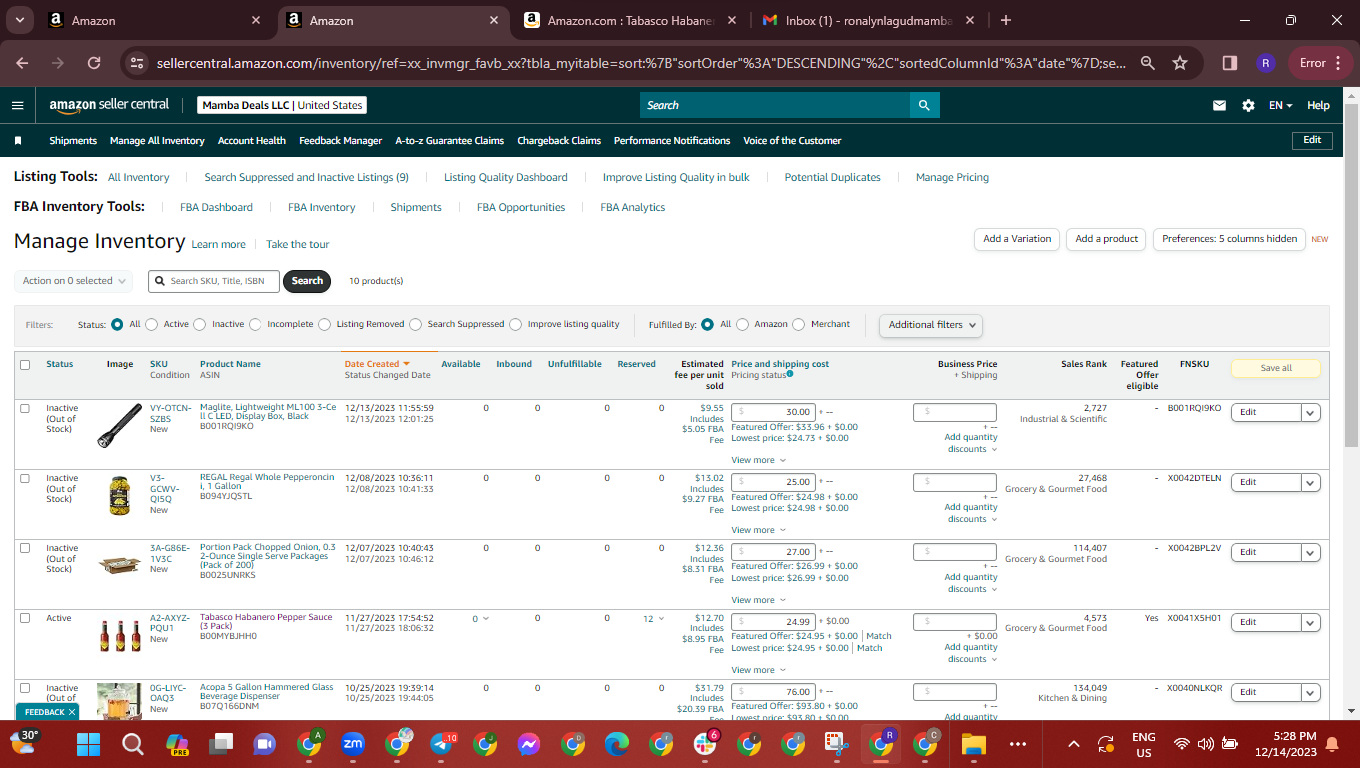Open the Account Health menu item

[252, 141]
